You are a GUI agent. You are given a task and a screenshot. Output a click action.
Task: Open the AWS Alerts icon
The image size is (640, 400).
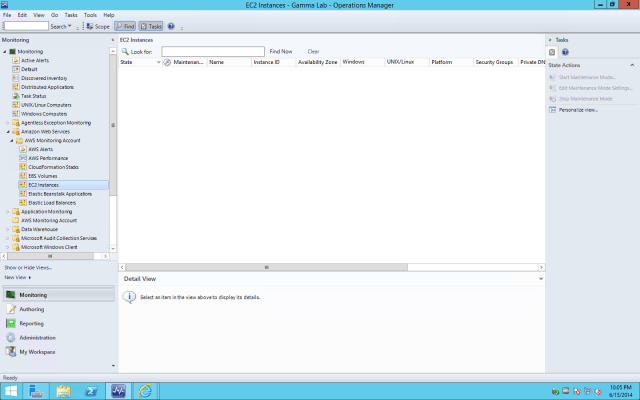coord(23,149)
